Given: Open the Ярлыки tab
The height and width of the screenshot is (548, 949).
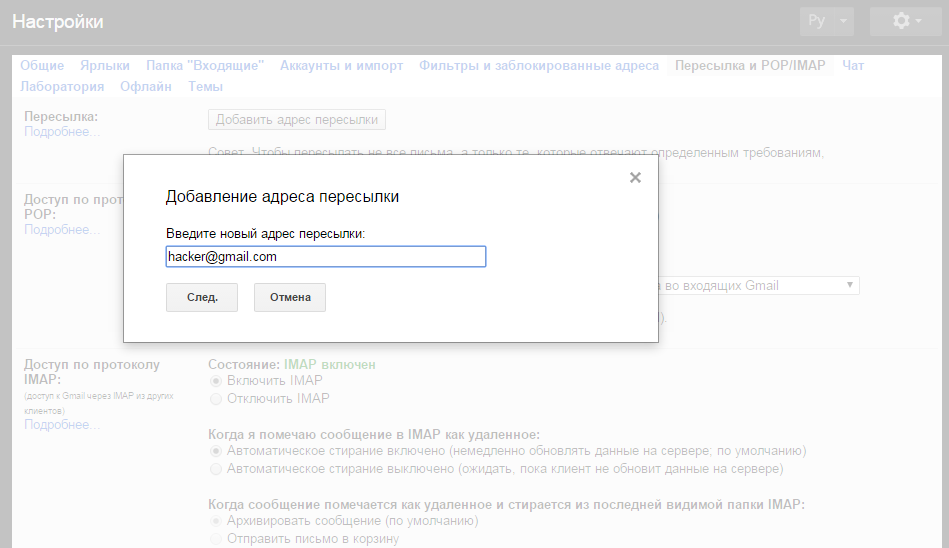Looking at the screenshot, I should click(x=105, y=65).
